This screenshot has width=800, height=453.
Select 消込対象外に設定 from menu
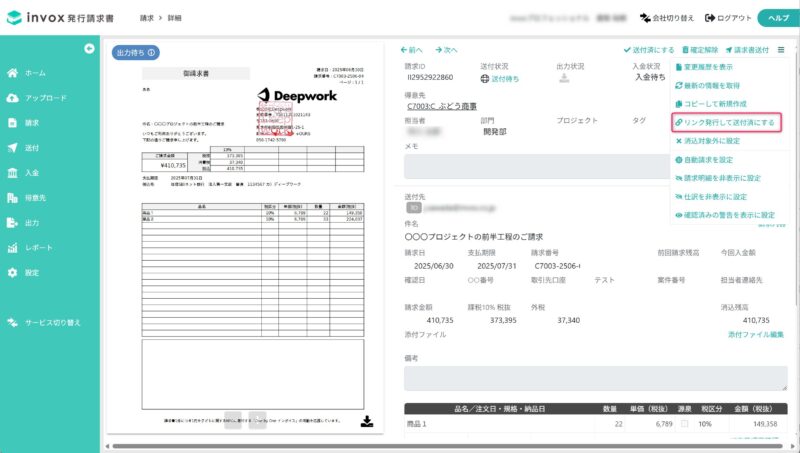coord(707,141)
